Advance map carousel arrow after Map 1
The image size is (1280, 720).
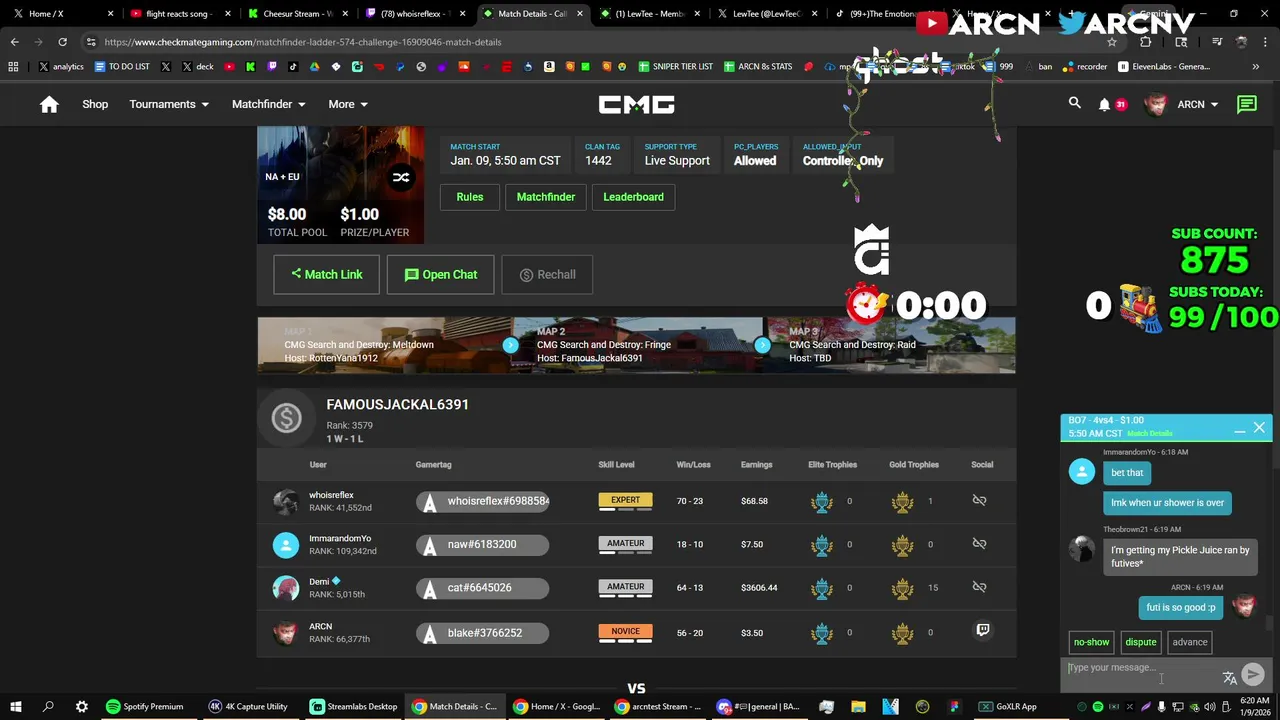click(510, 345)
